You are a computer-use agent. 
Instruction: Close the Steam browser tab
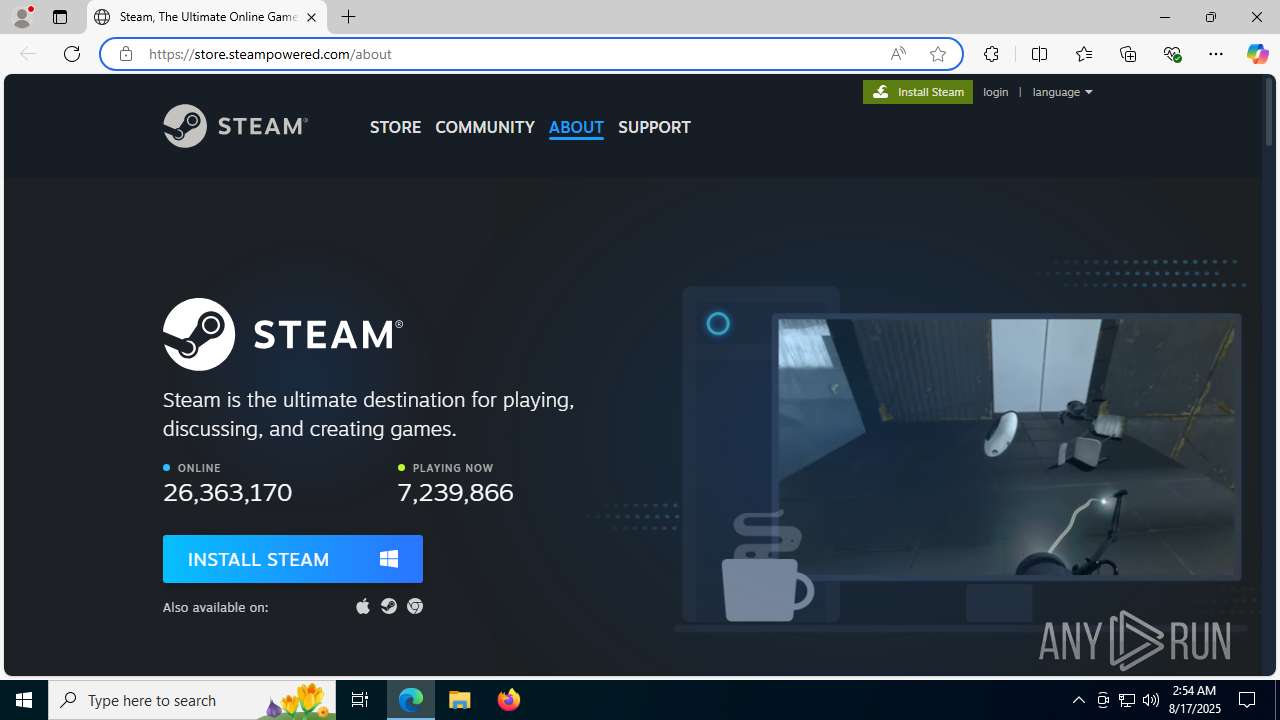tap(311, 17)
